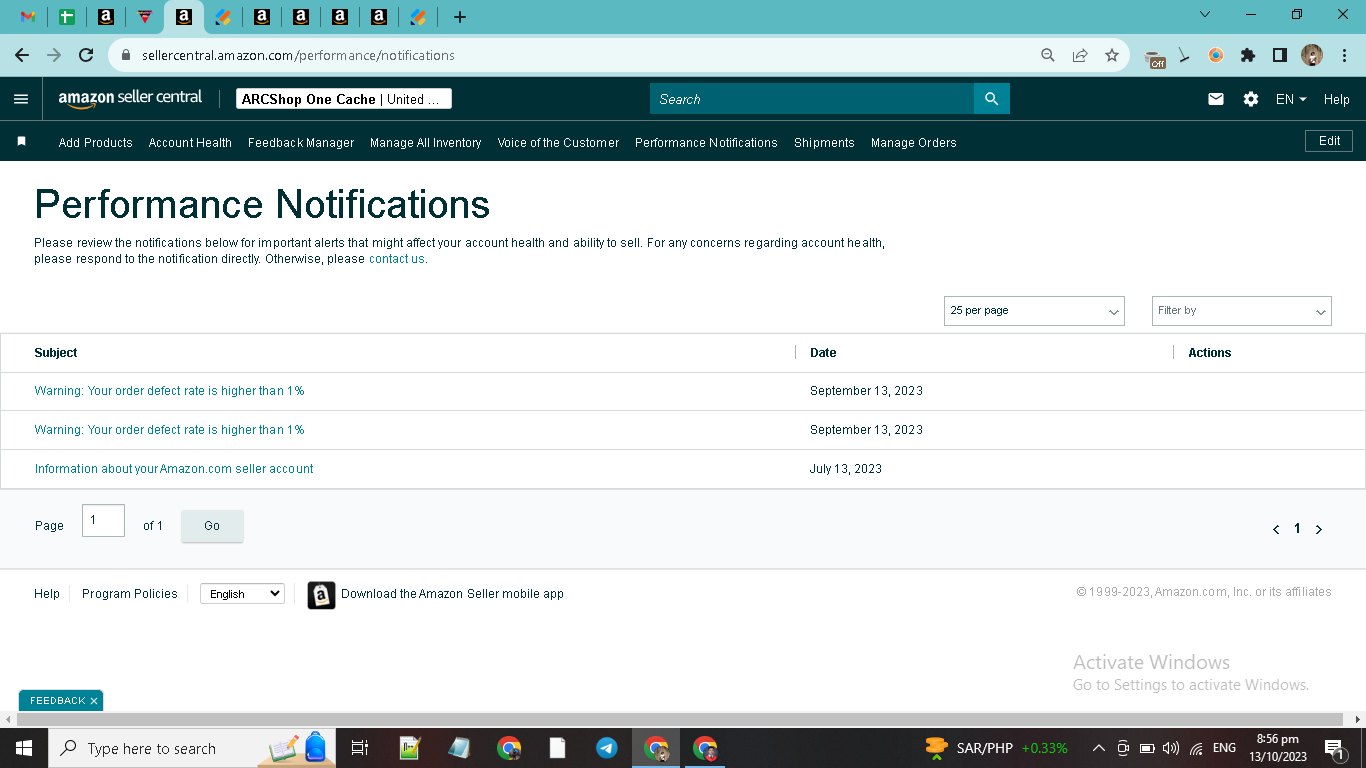Go to Manage All Inventory
The height and width of the screenshot is (768, 1366).
click(426, 143)
